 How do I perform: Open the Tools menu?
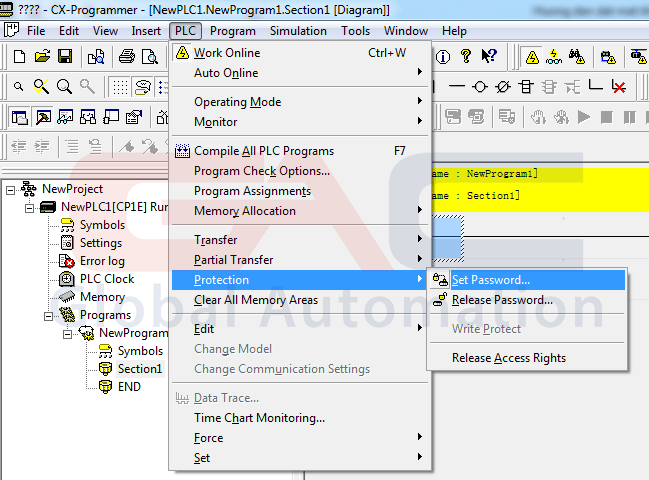pyautogui.click(x=355, y=31)
